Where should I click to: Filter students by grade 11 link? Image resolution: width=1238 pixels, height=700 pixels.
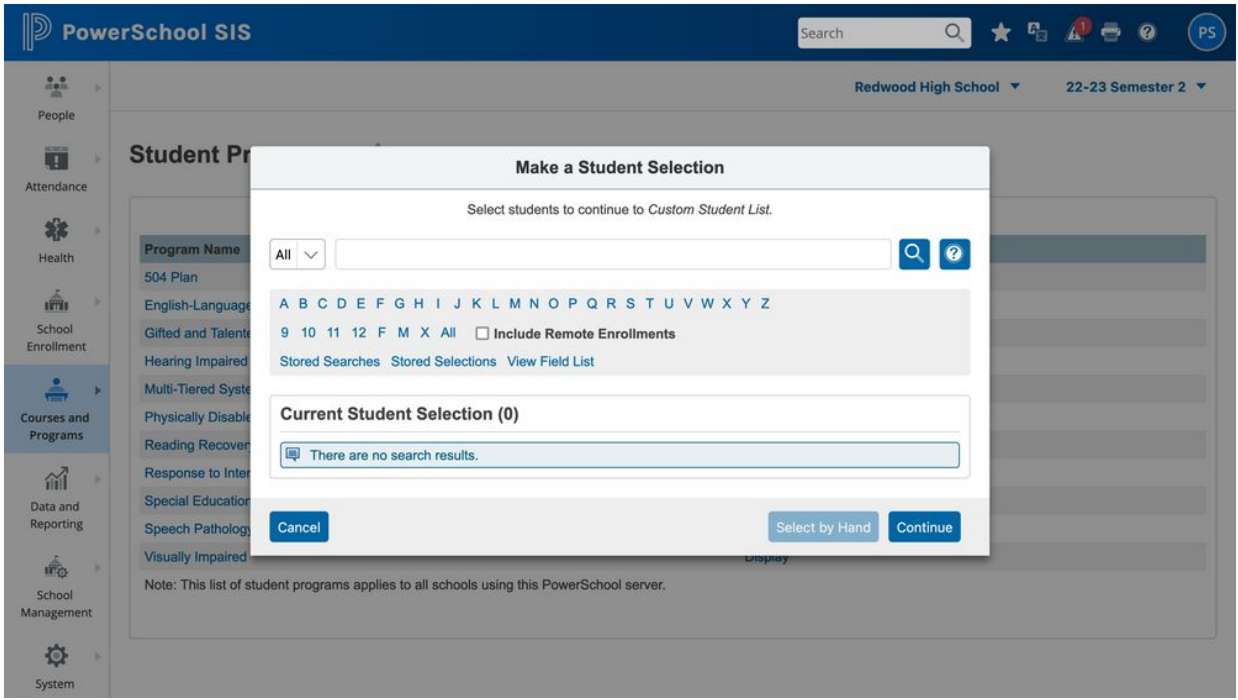tap(334, 333)
